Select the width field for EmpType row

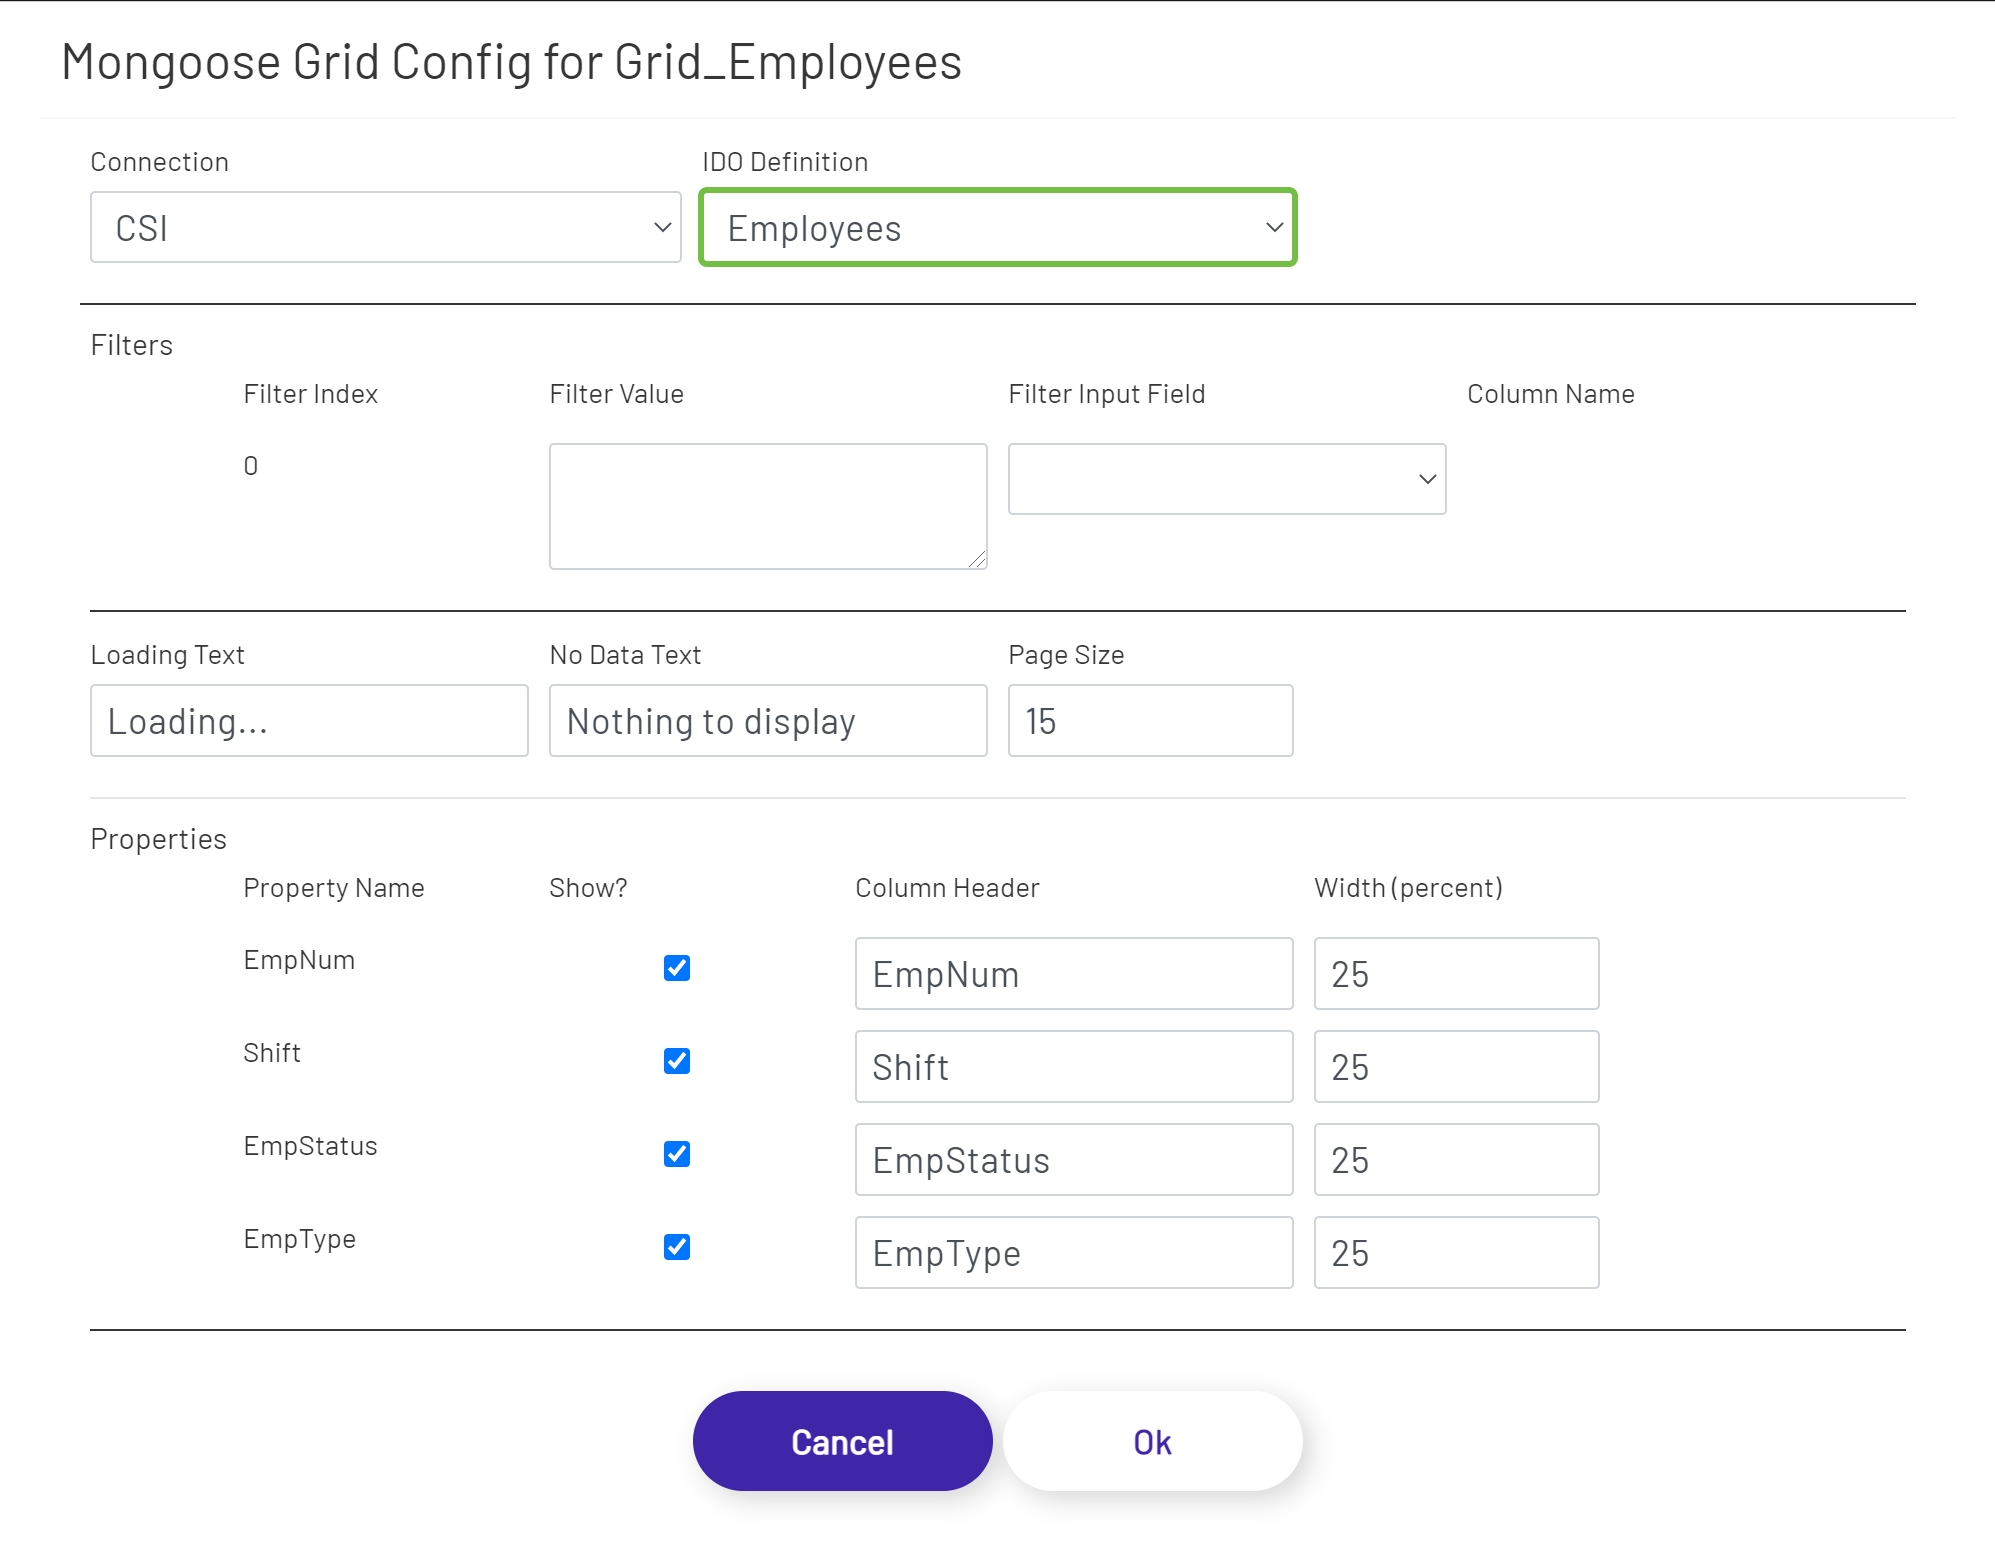[1455, 1252]
